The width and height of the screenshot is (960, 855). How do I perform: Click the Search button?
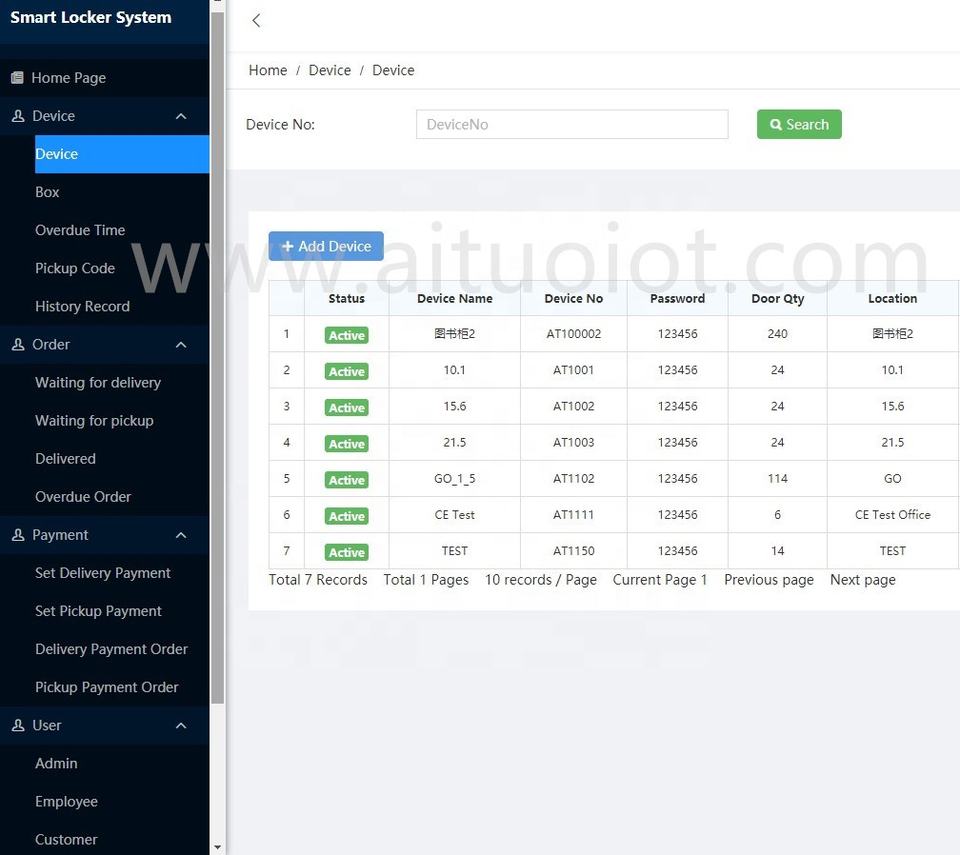click(799, 124)
